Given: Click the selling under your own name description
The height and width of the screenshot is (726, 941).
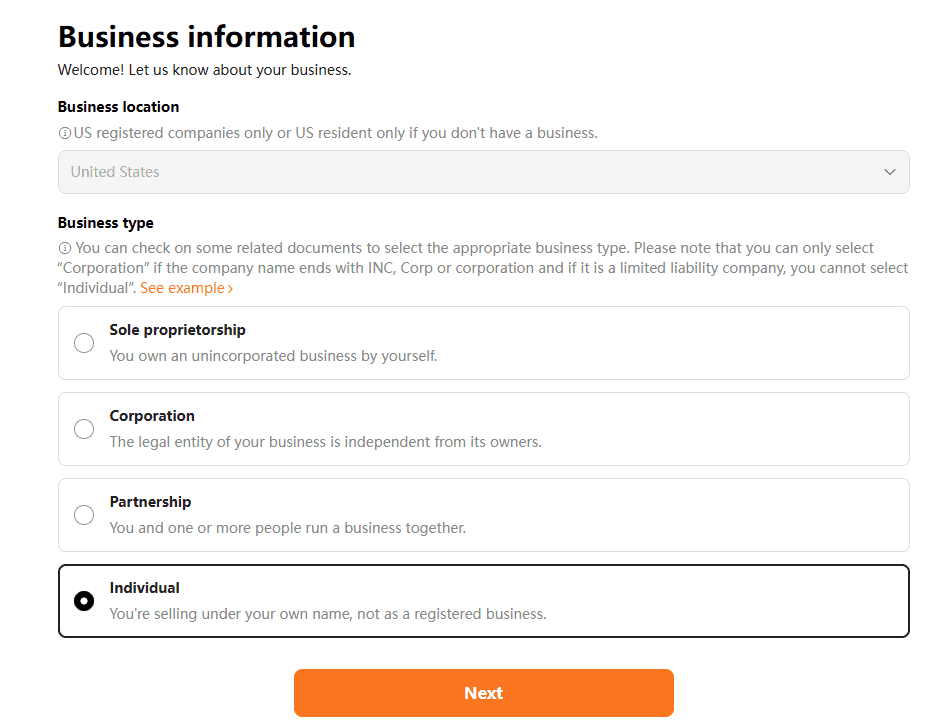Looking at the screenshot, I should point(327,614).
